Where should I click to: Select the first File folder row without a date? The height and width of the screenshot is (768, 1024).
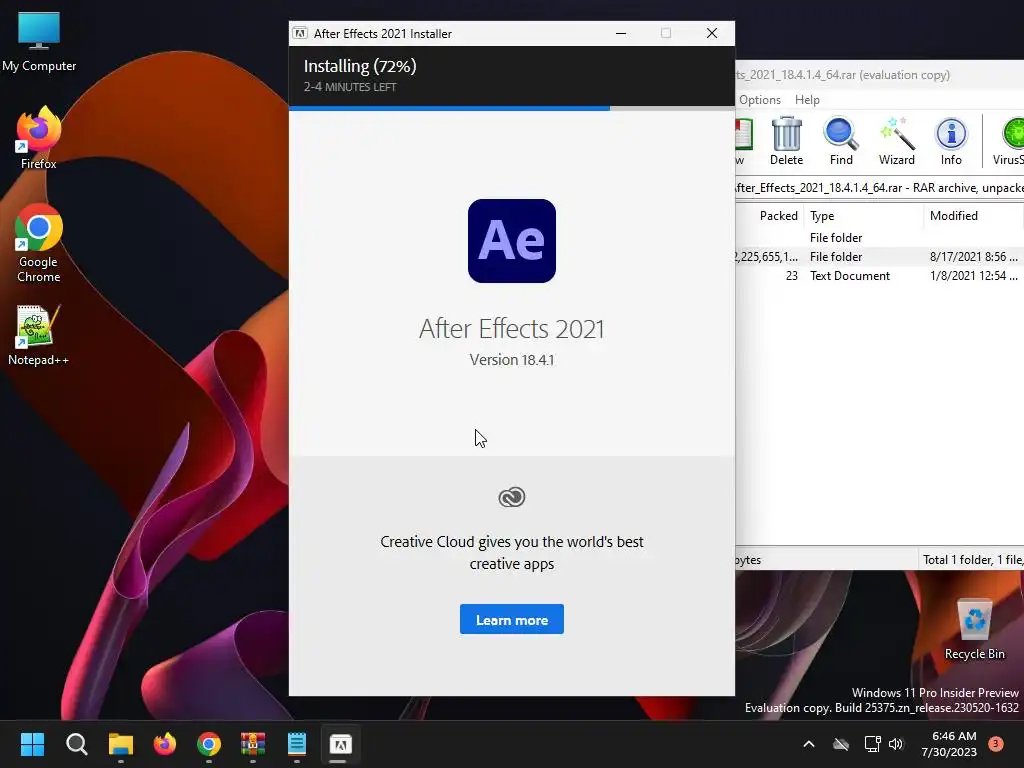coord(879,238)
